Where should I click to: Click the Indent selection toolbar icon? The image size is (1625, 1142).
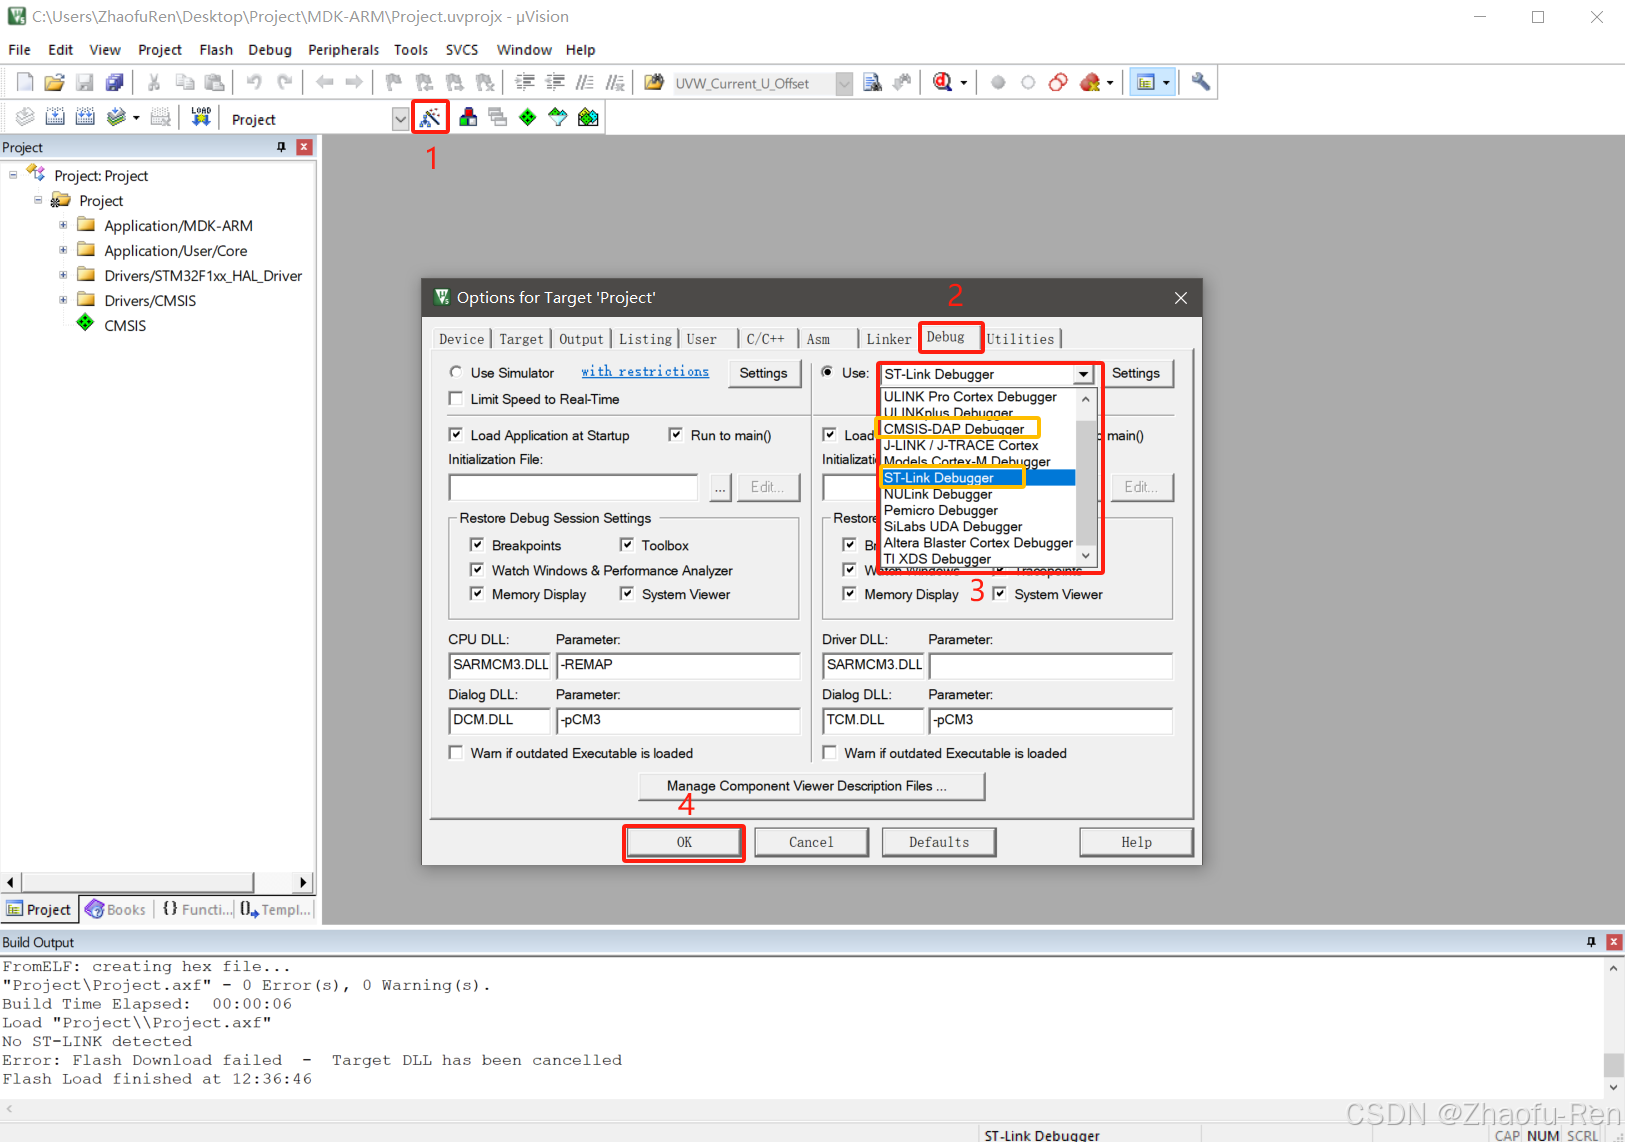click(x=525, y=83)
